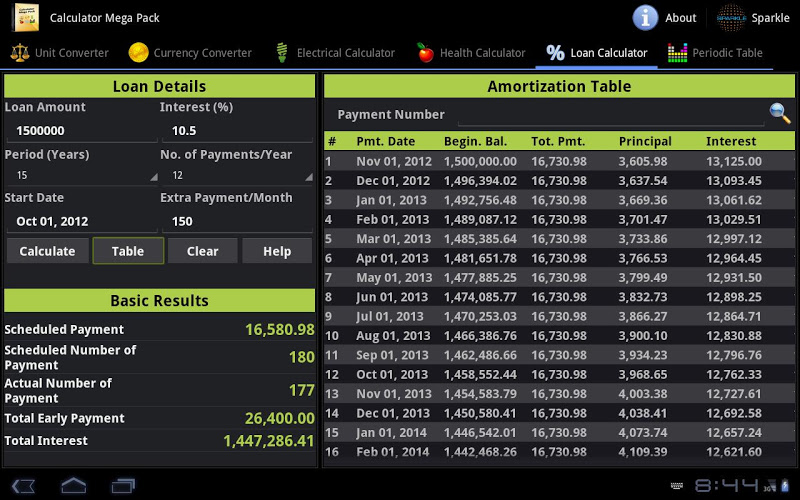
Task: Switch to Currency Converter tab
Action: point(190,53)
